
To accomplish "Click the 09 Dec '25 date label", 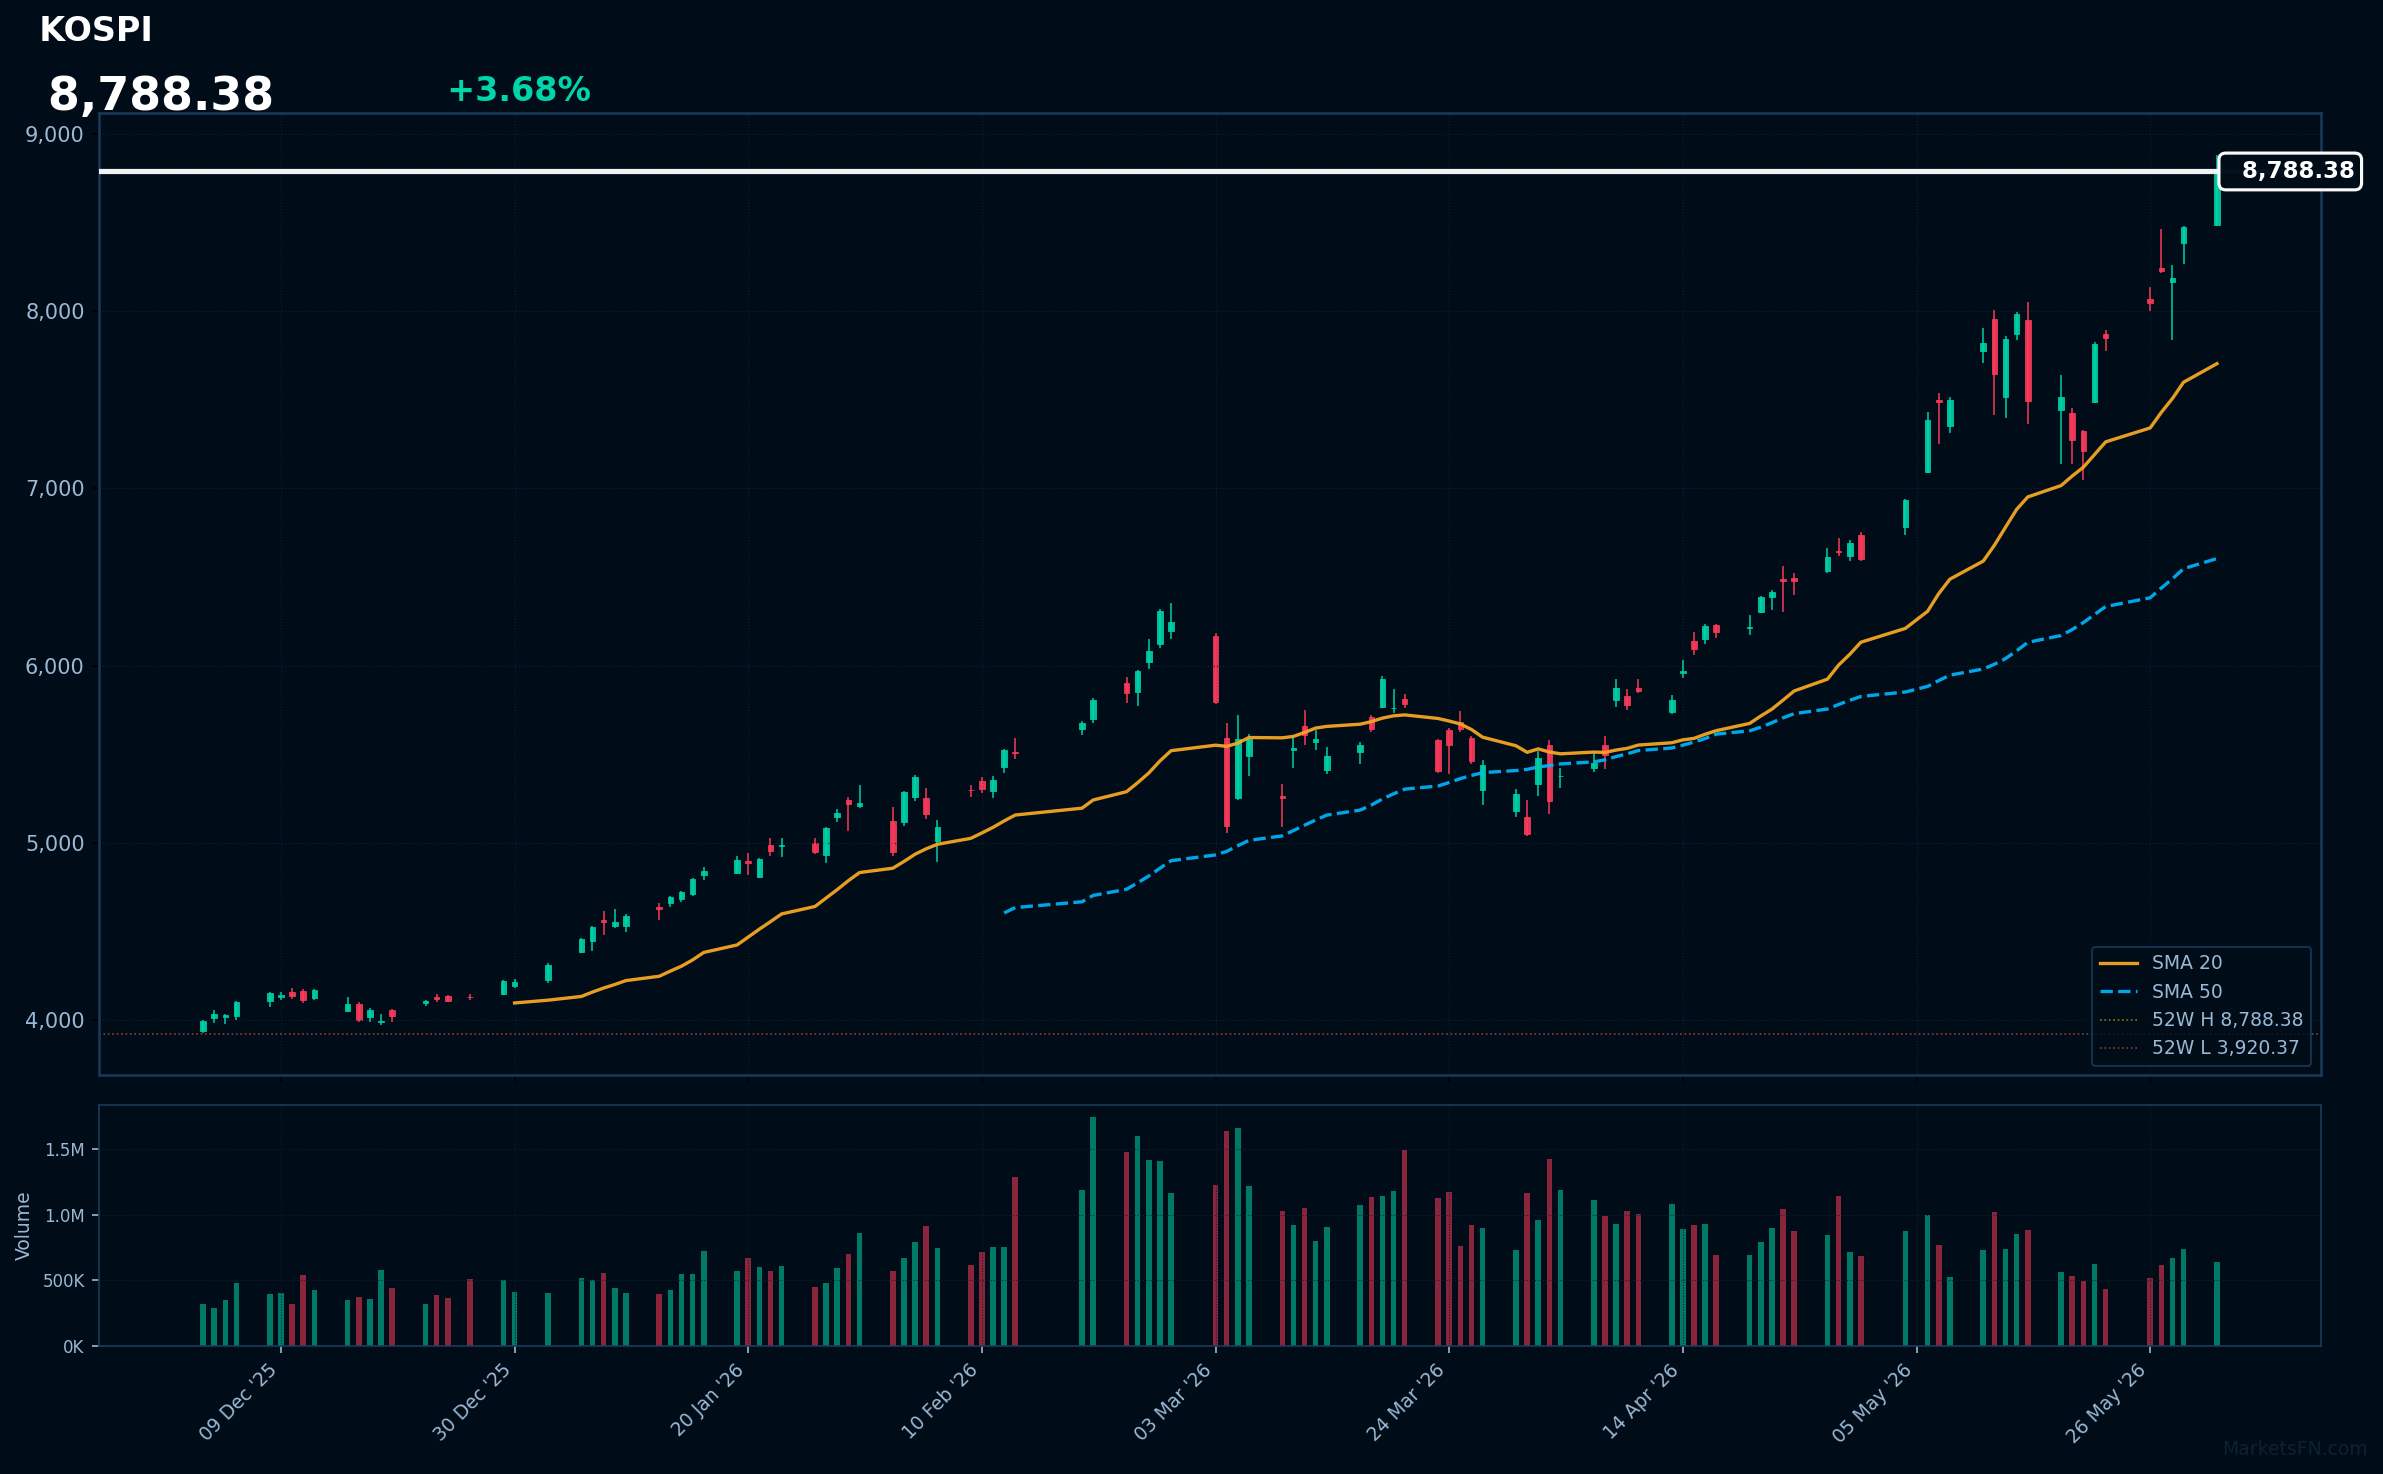I will tap(238, 1402).
